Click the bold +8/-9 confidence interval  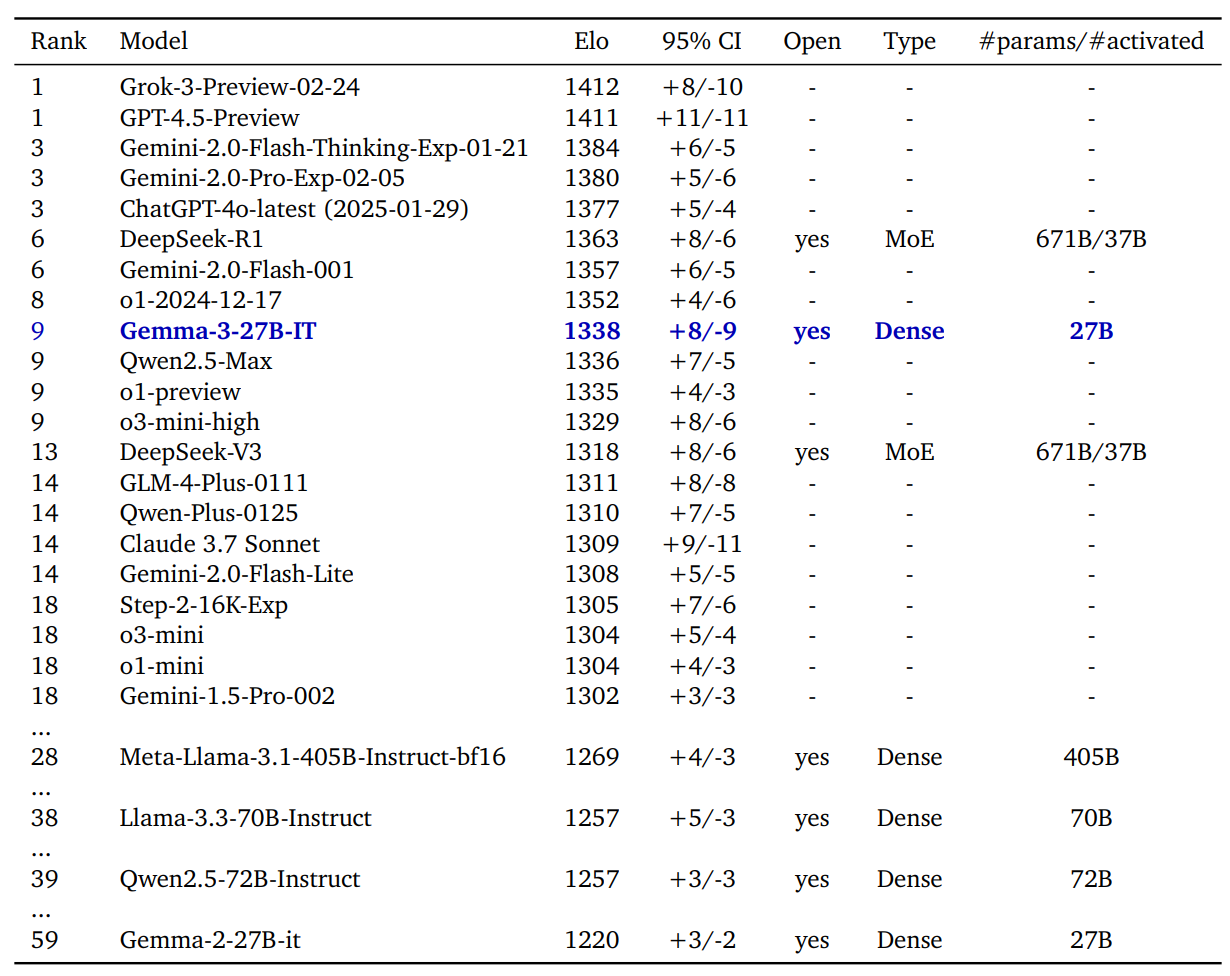pos(702,332)
